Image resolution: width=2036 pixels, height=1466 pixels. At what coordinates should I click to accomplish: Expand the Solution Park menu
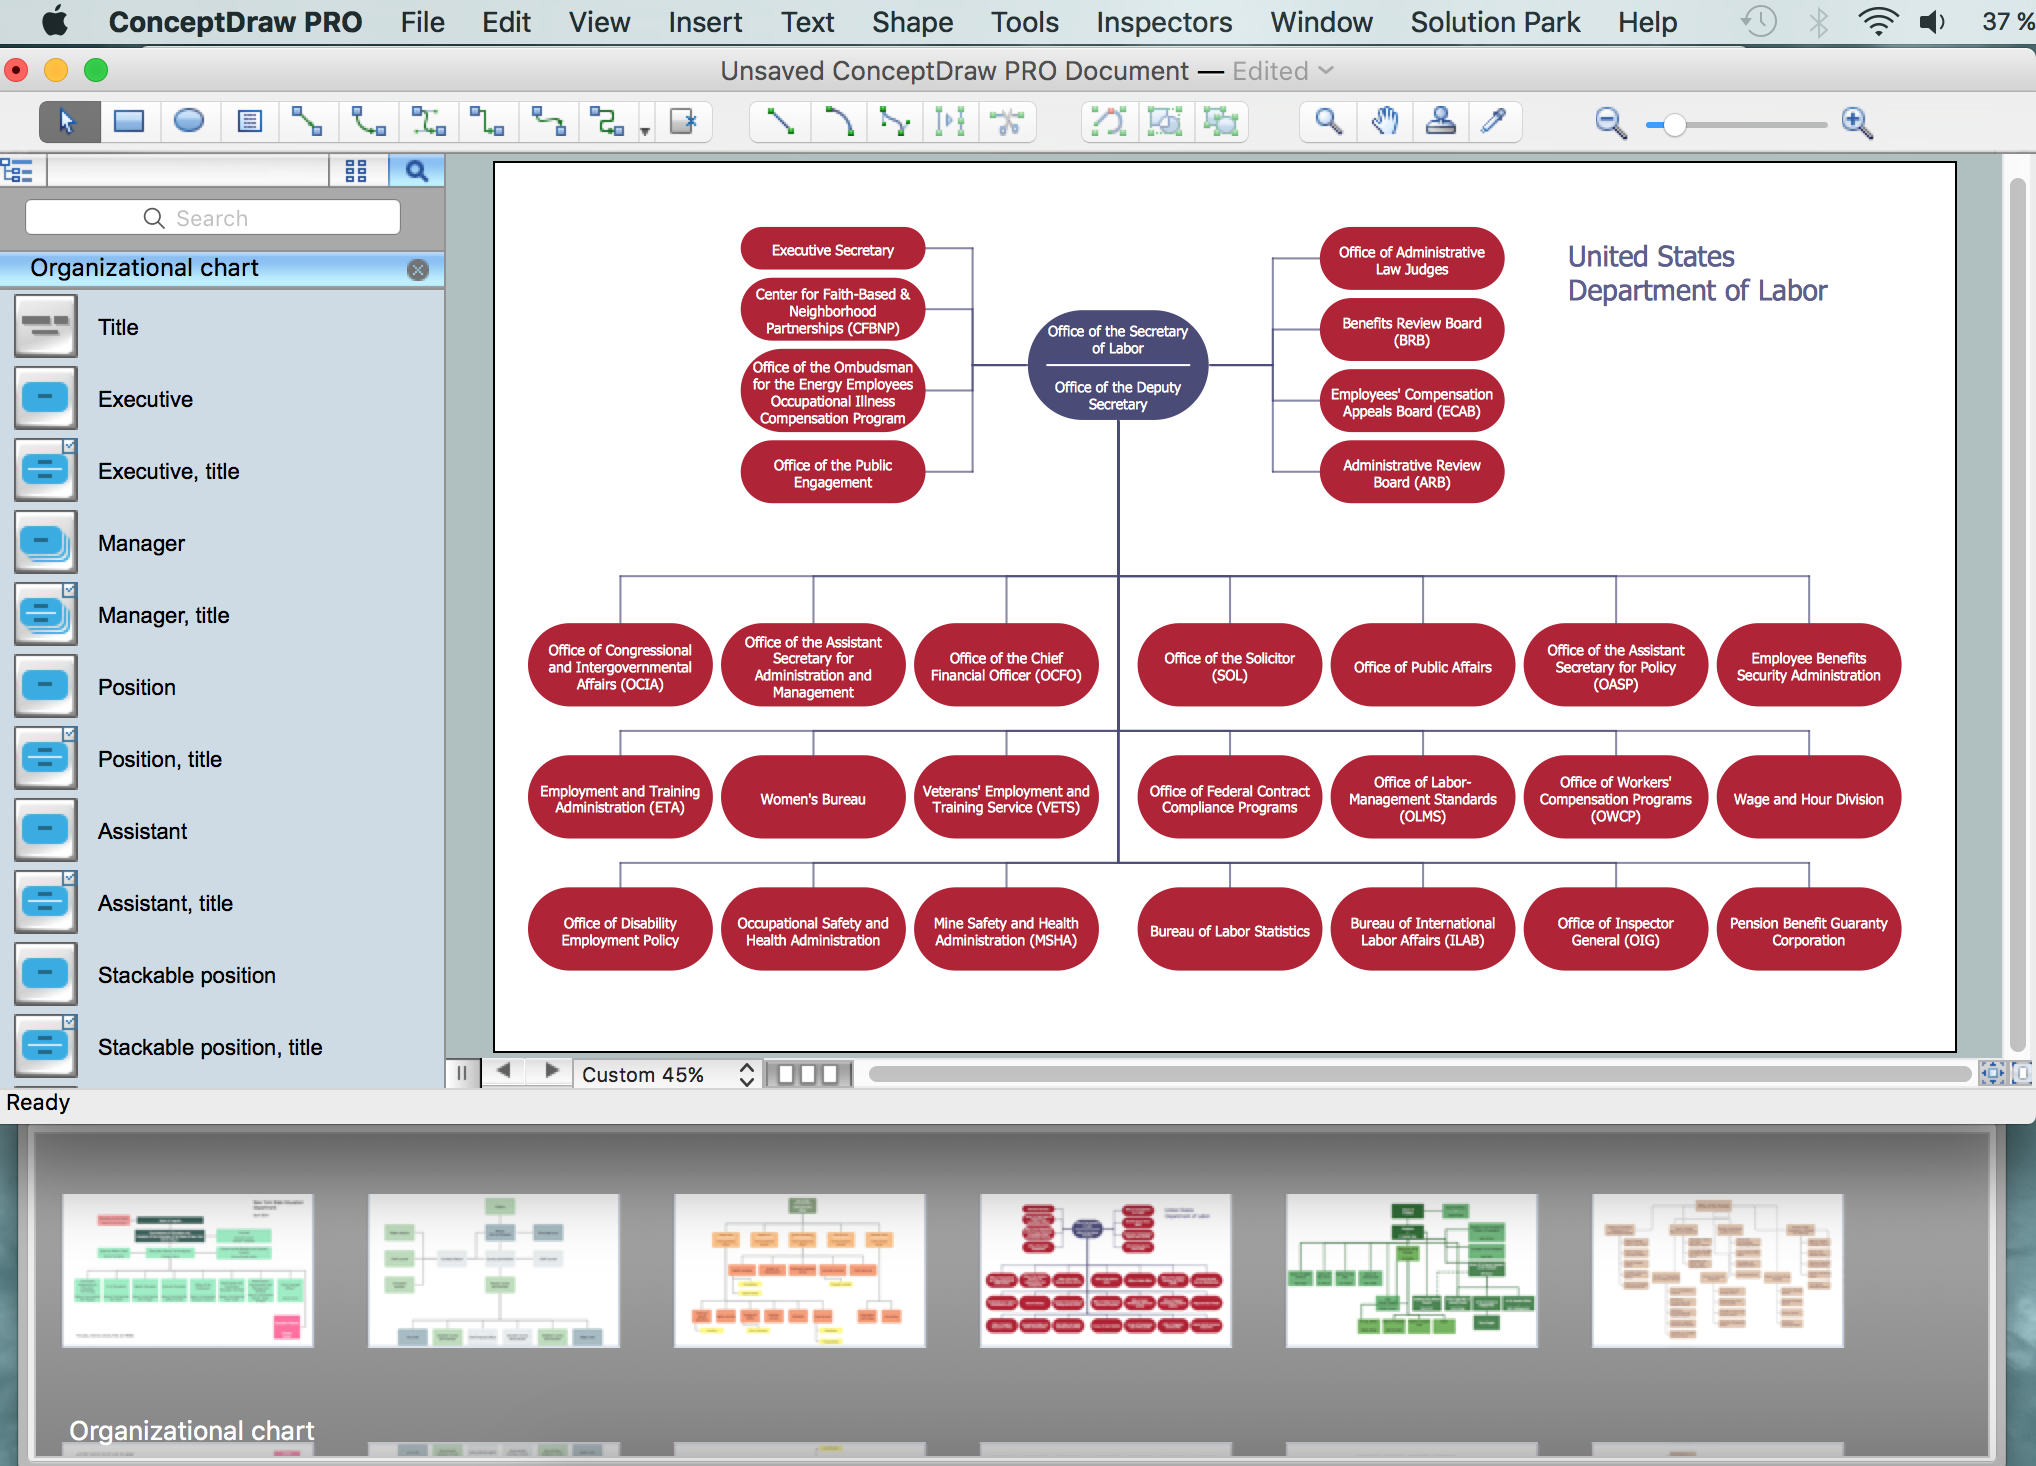click(1492, 22)
